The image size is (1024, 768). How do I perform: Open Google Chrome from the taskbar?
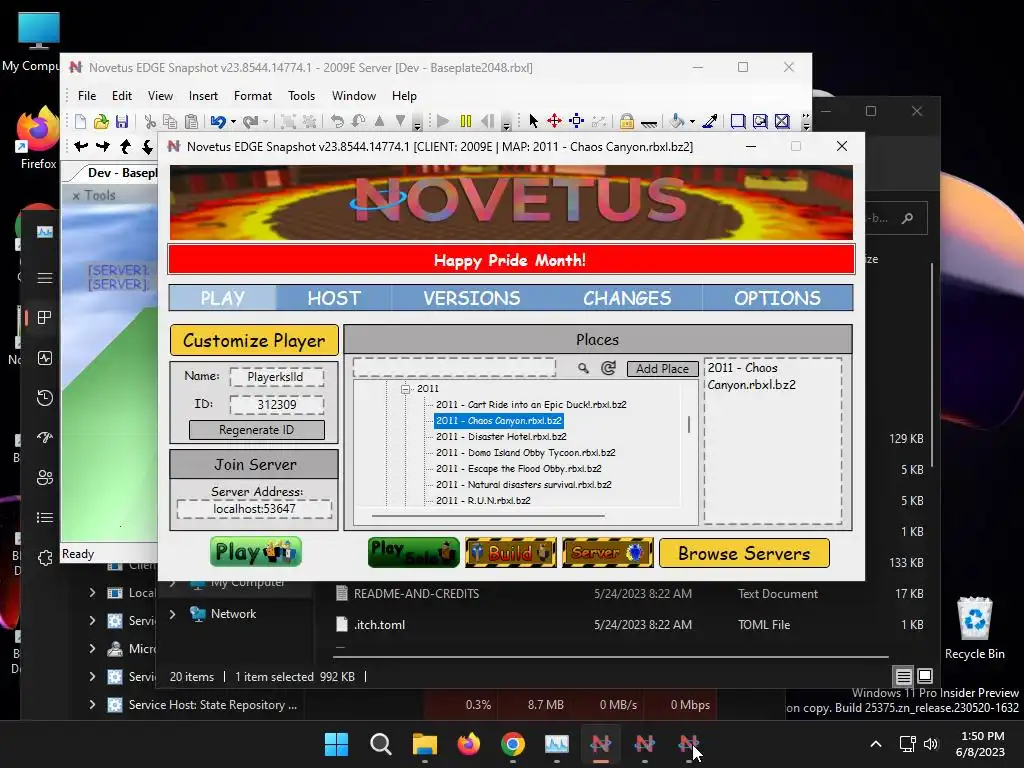coord(513,744)
